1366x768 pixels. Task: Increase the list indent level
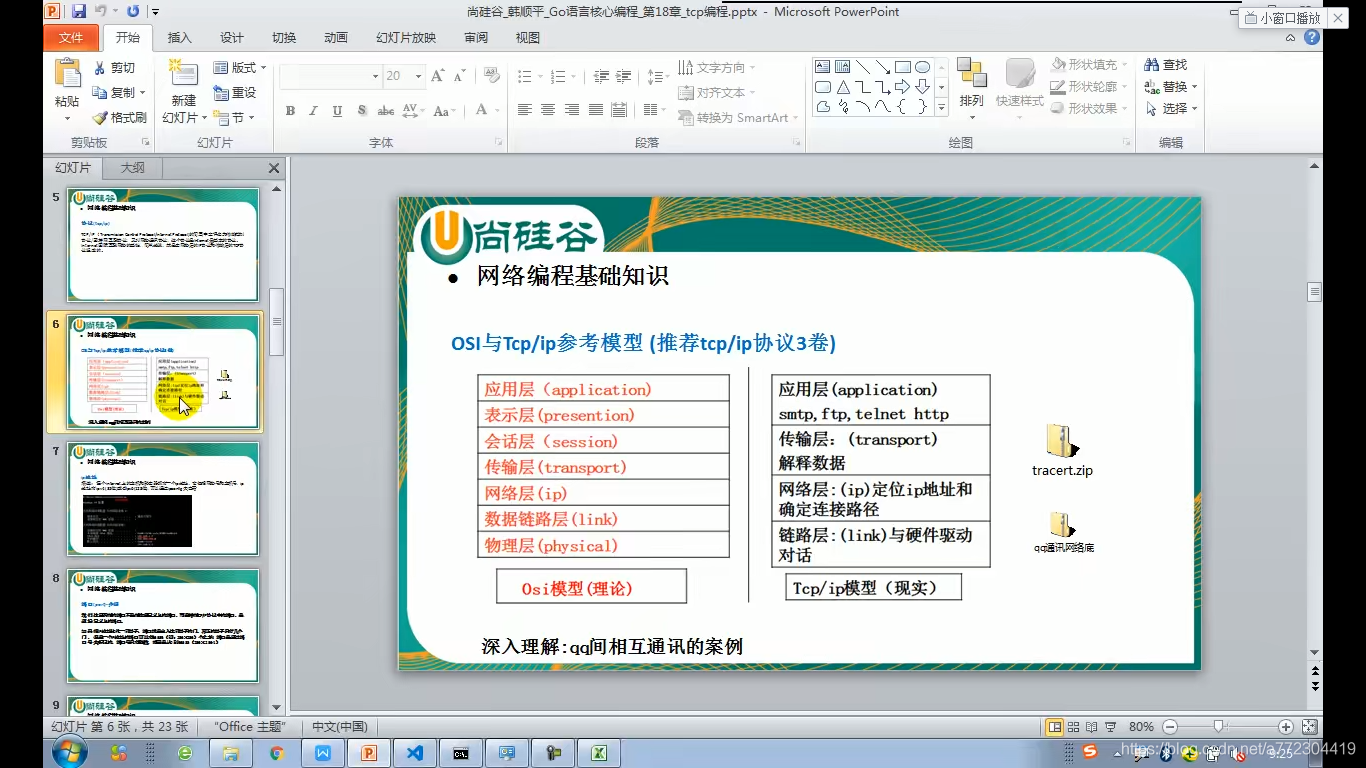point(624,76)
